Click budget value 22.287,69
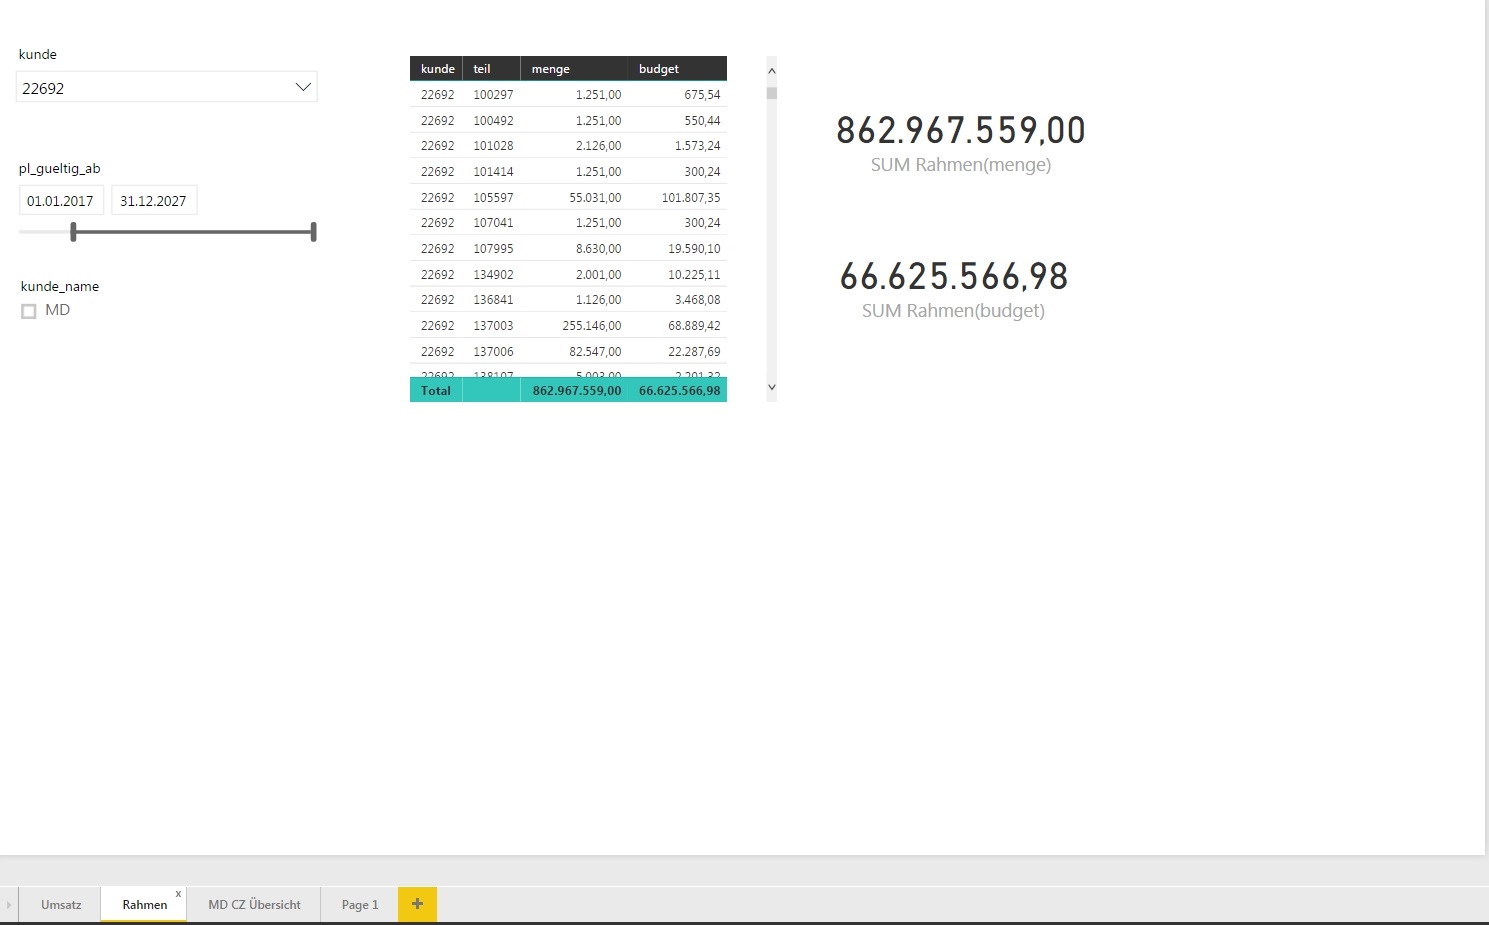 (694, 352)
